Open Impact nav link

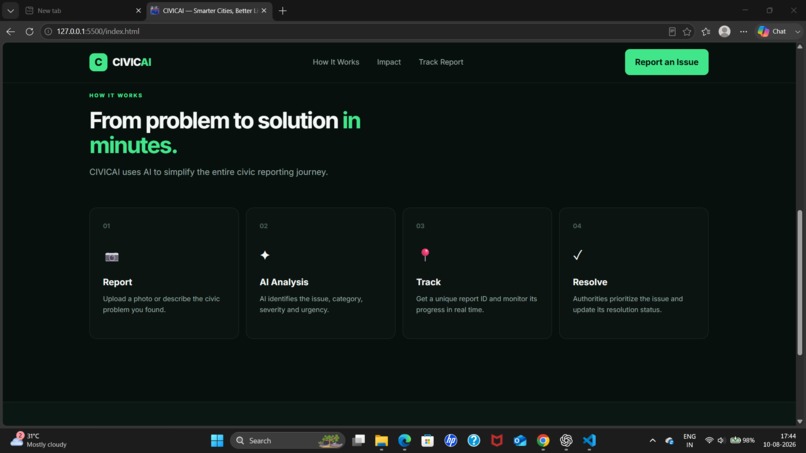[x=389, y=62]
